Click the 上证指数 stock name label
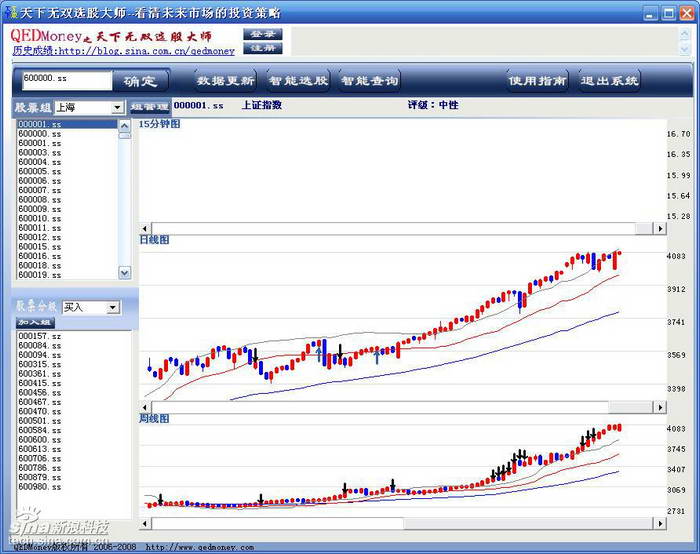Viewport: 700px width, 554px height. pyautogui.click(x=262, y=105)
